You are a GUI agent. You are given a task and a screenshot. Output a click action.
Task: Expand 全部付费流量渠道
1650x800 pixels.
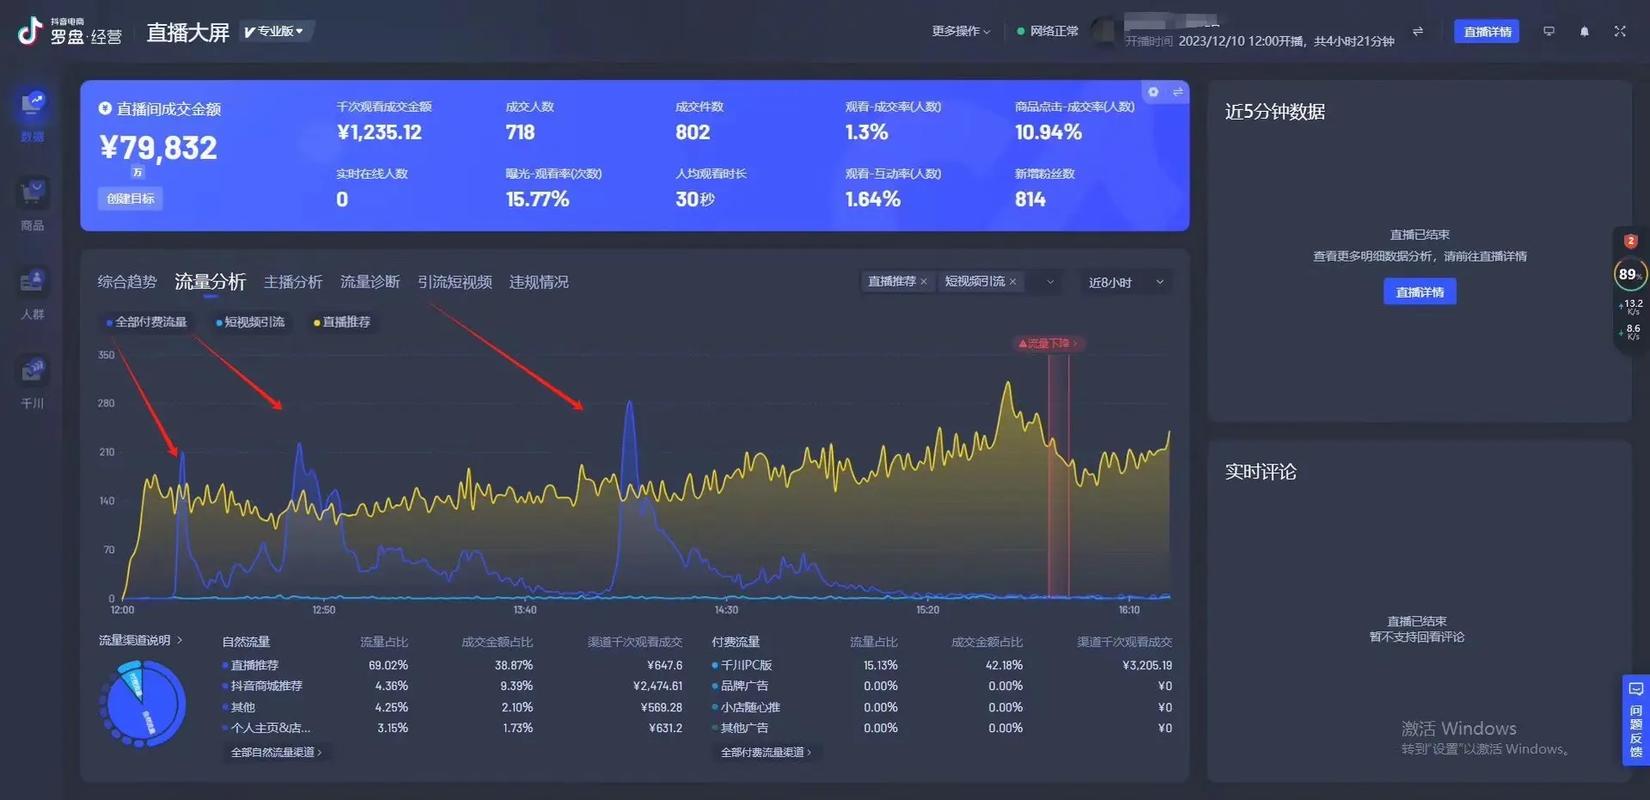766,752
